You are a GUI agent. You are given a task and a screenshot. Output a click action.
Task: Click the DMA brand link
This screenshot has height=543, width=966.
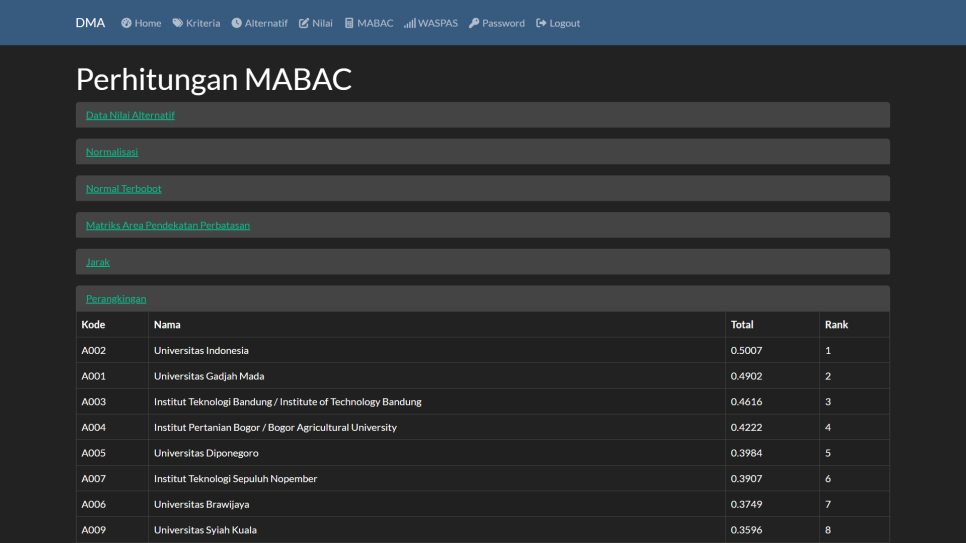click(x=90, y=23)
